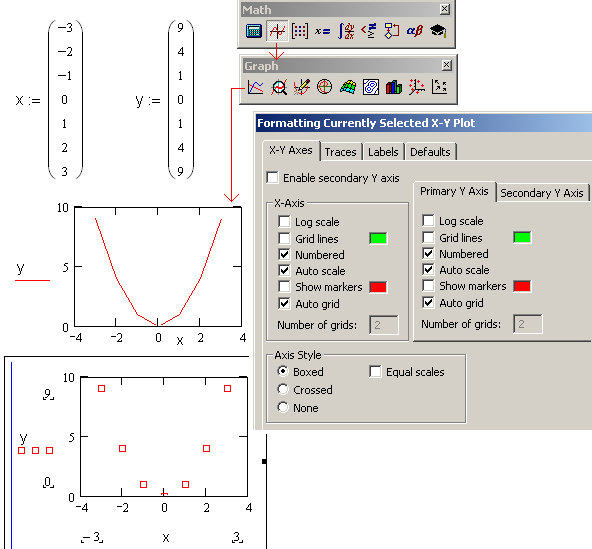Insert a Surface Plot
The width and height of the screenshot is (592, 549).
(x=348, y=87)
